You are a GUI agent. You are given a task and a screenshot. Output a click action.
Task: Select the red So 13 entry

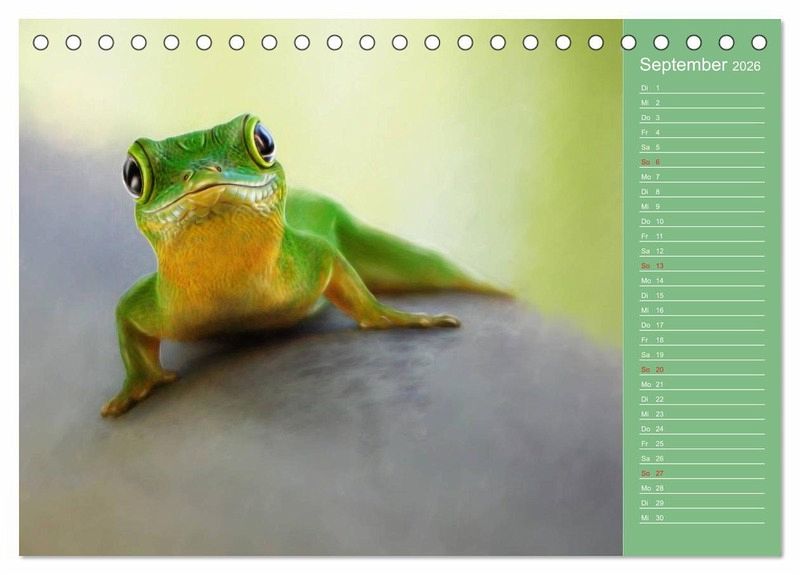point(701,266)
